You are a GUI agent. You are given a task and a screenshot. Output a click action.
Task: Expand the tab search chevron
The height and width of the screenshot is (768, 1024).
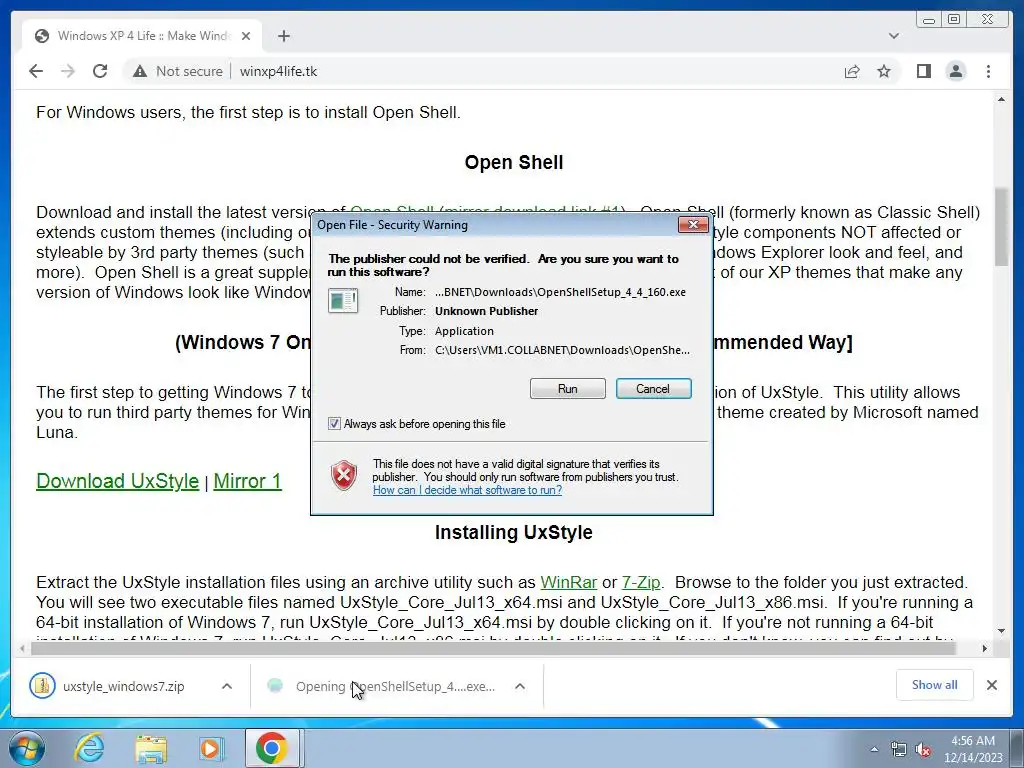coord(894,36)
